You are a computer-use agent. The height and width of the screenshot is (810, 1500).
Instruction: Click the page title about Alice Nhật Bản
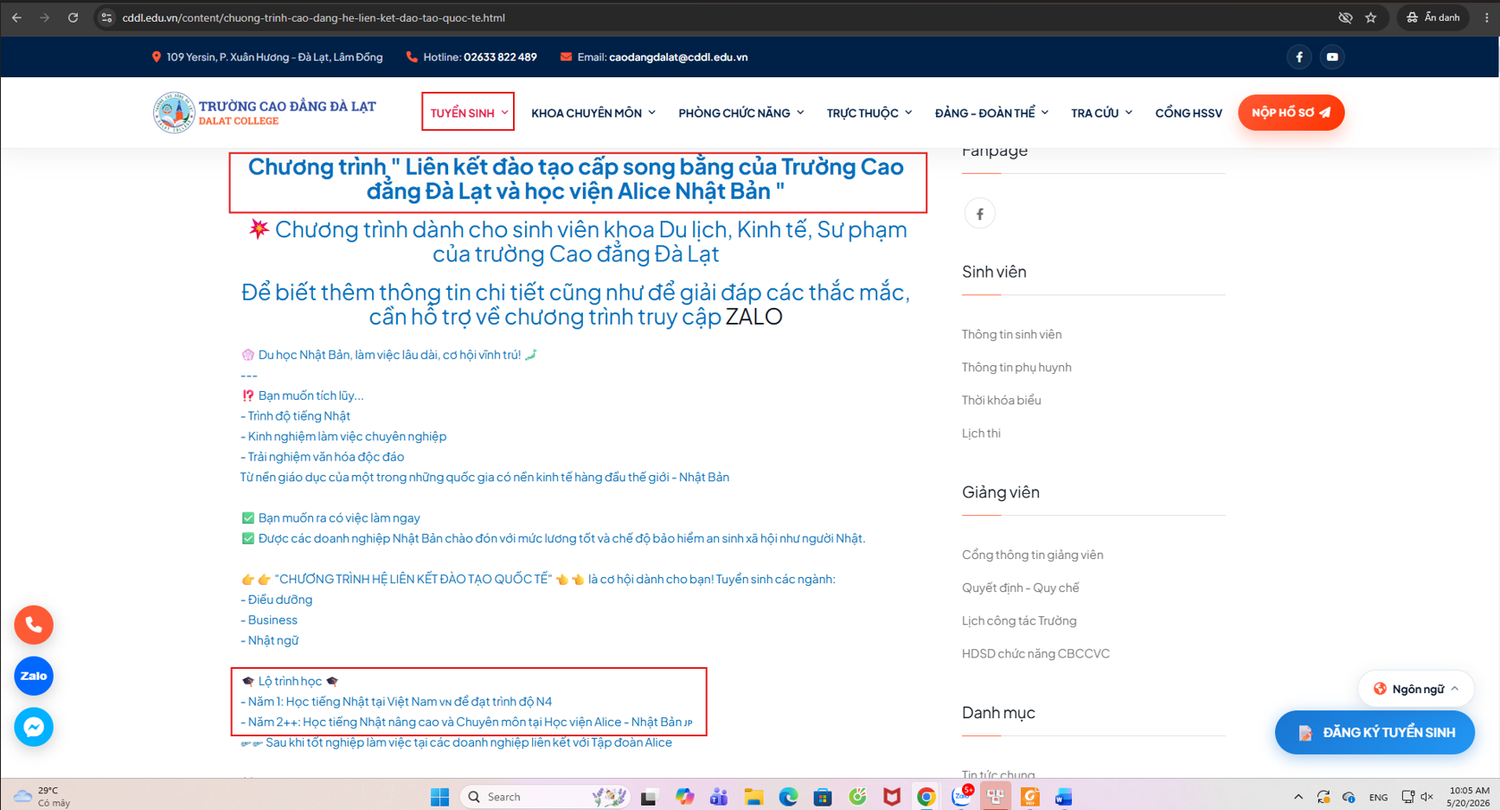click(x=577, y=178)
